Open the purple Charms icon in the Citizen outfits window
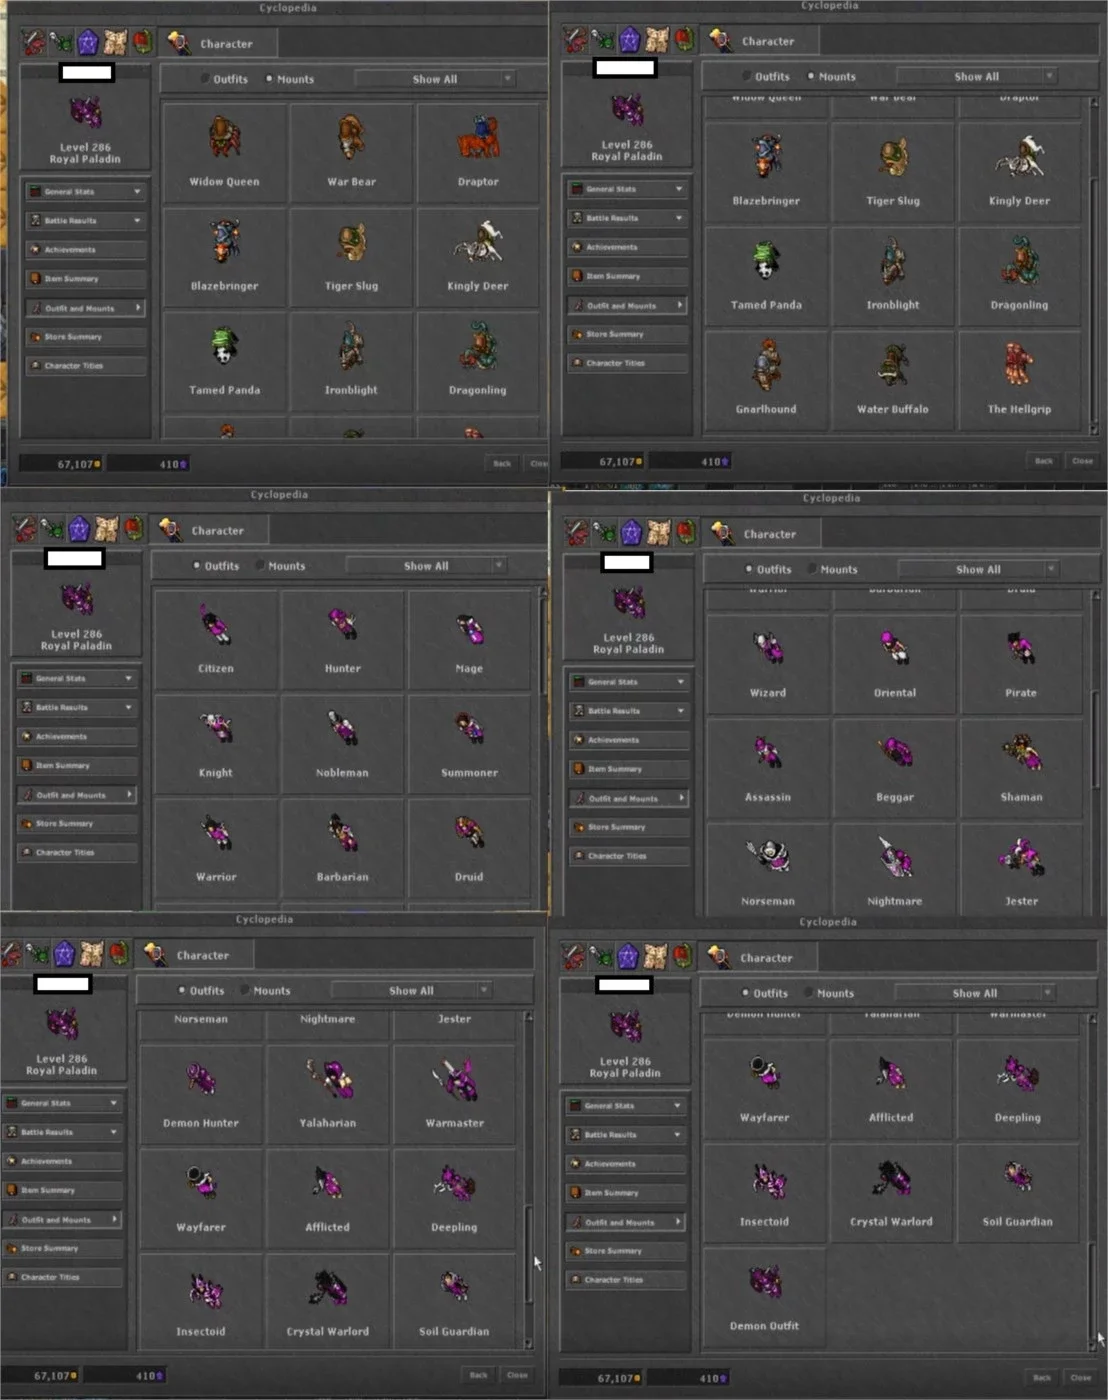 pos(79,529)
